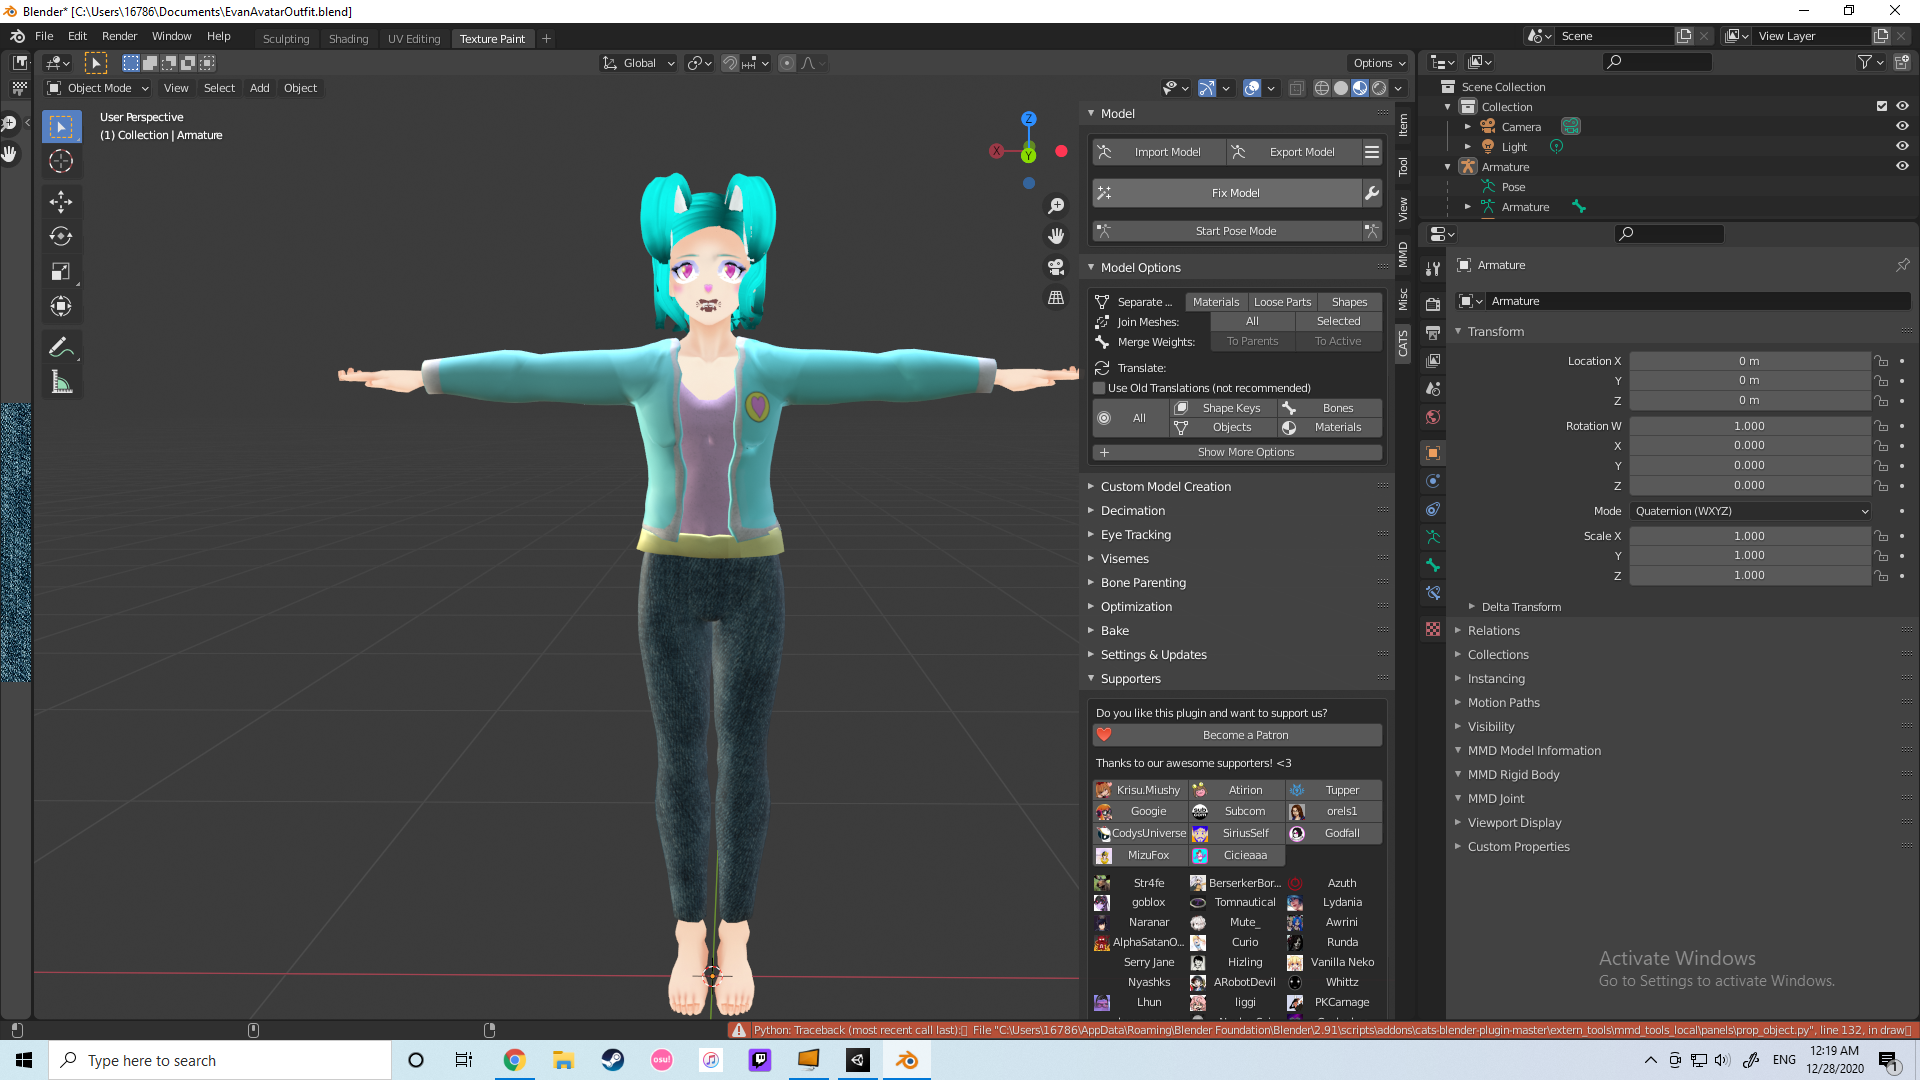Uncheck Use Old Translations option

1099,388
